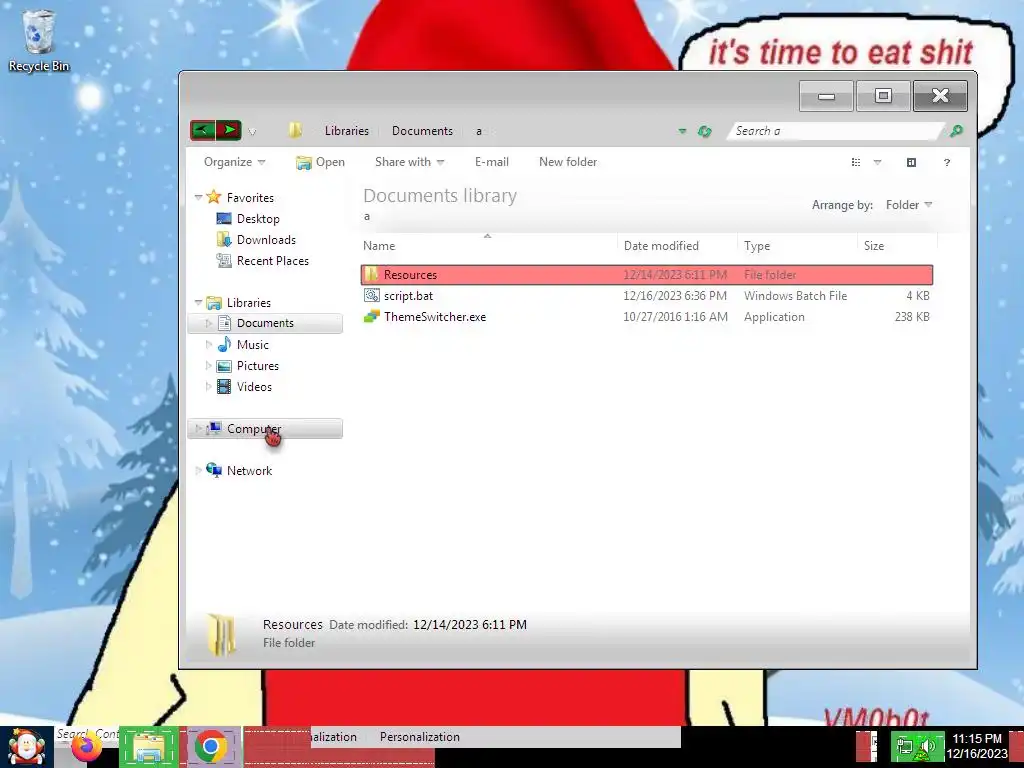Focus the Search a input field
The height and width of the screenshot is (768, 1024).
(835, 131)
